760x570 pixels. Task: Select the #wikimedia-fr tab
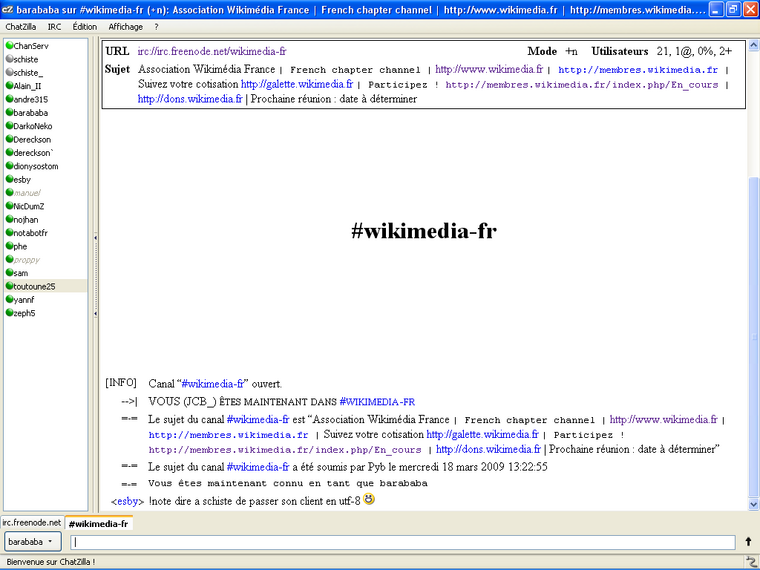pos(98,523)
